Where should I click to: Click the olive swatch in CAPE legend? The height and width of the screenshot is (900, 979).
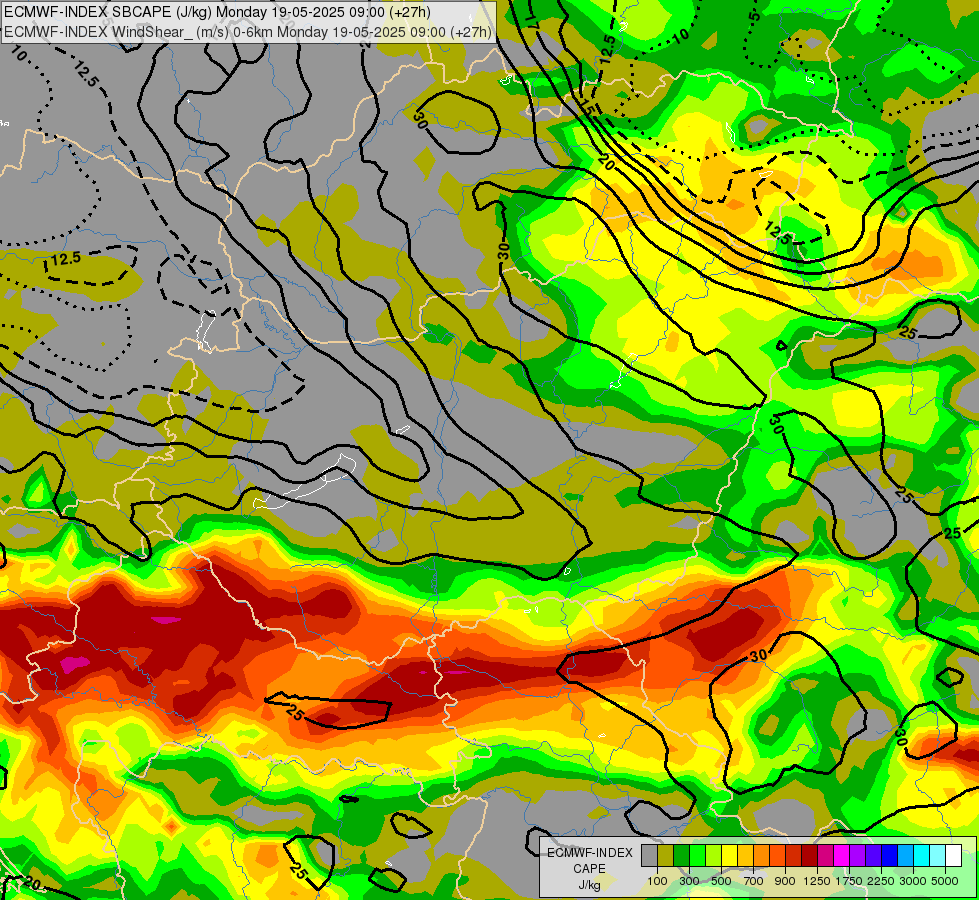click(666, 856)
